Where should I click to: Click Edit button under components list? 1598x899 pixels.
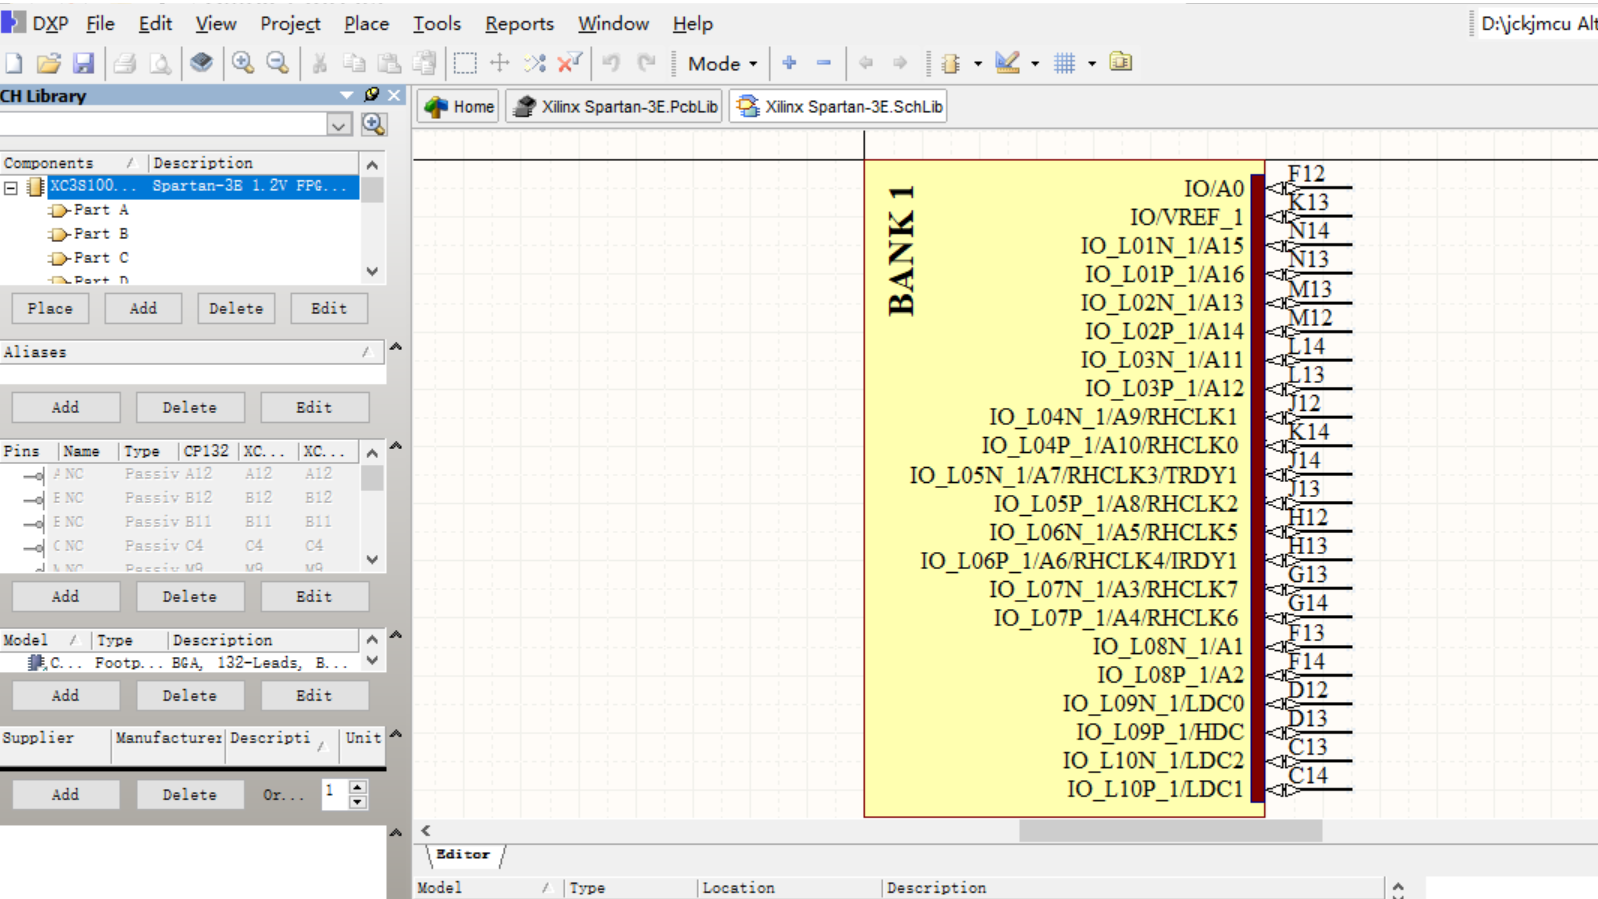tap(329, 308)
